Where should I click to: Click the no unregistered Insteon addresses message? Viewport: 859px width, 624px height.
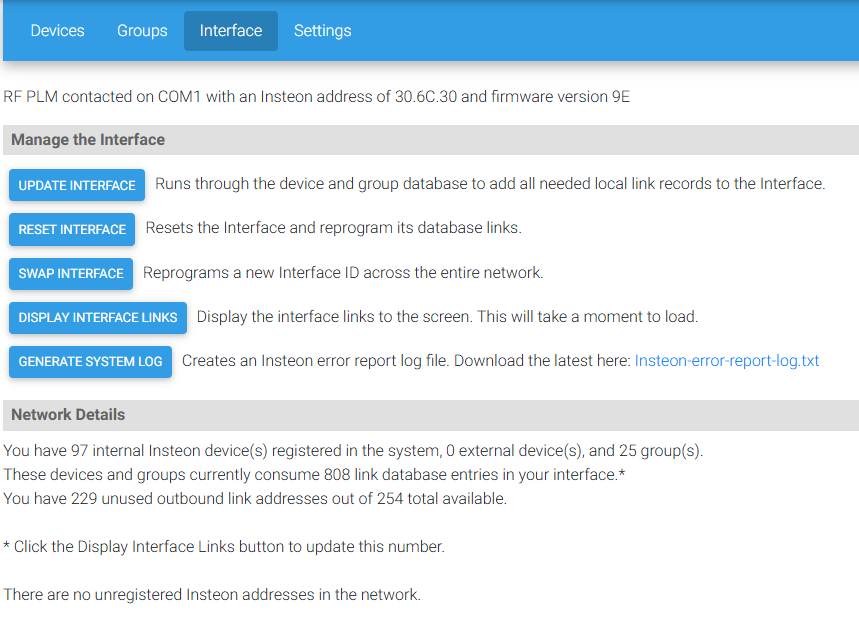pos(211,595)
